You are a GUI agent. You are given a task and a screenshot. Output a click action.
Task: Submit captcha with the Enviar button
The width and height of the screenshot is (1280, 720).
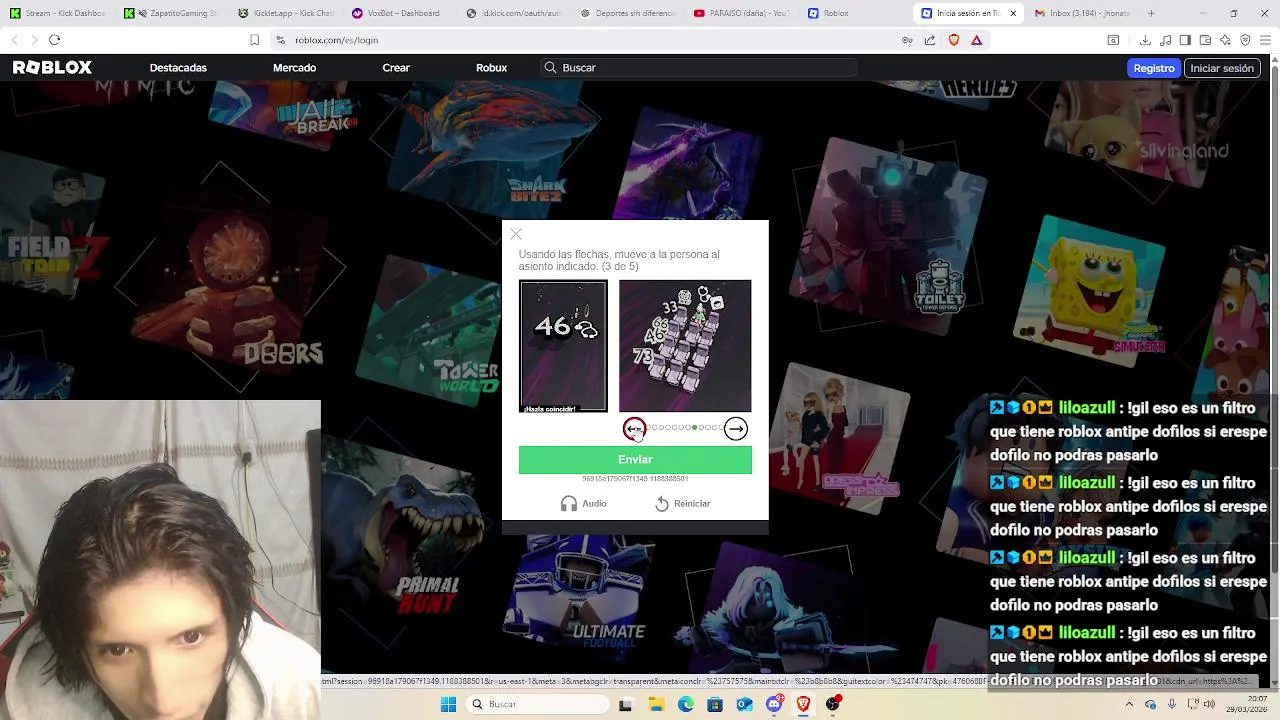click(x=635, y=460)
